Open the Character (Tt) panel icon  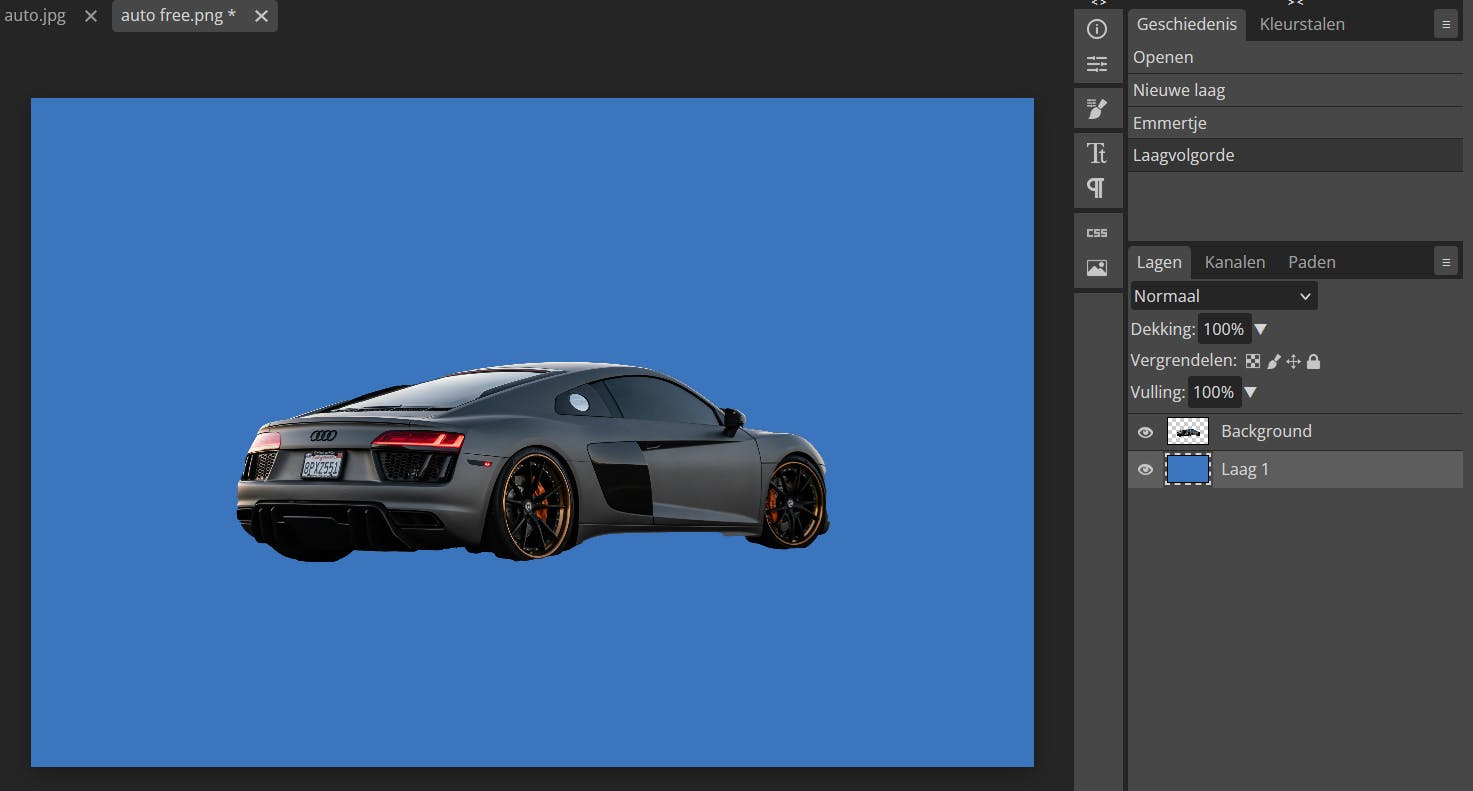1097,153
